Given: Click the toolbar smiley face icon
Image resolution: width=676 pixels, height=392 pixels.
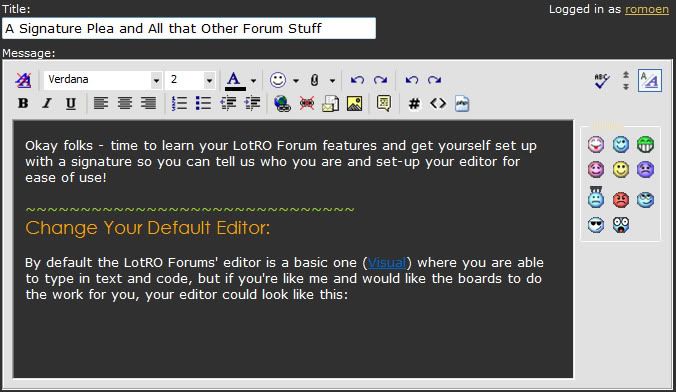Looking at the screenshot, I should [x=278, y=80].
